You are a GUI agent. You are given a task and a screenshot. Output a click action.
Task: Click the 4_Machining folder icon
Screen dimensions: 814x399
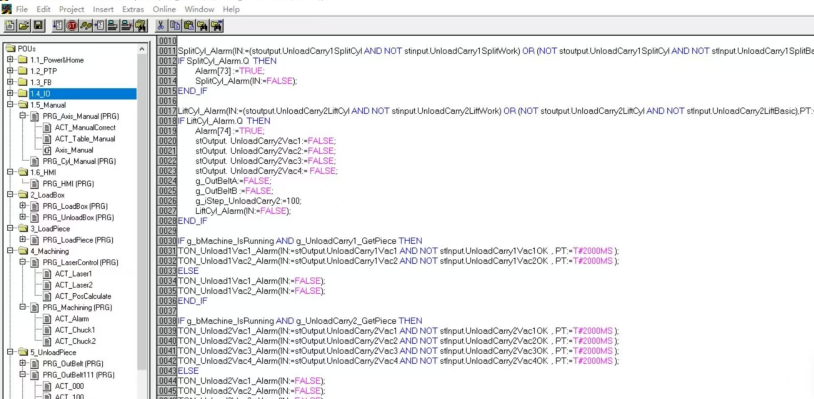click(x=22, y=251)
